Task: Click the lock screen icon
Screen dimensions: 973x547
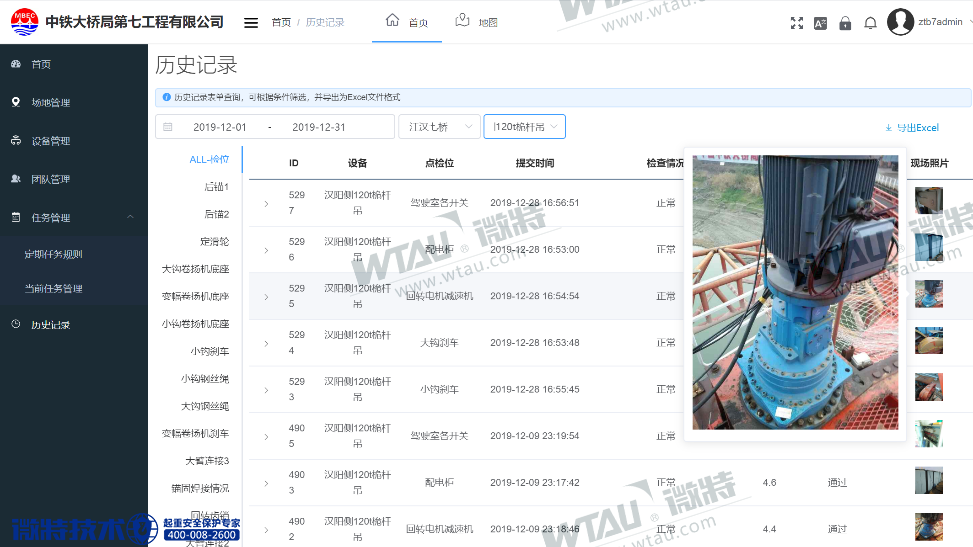Action: pyautogui.click(x=845, y=23)
